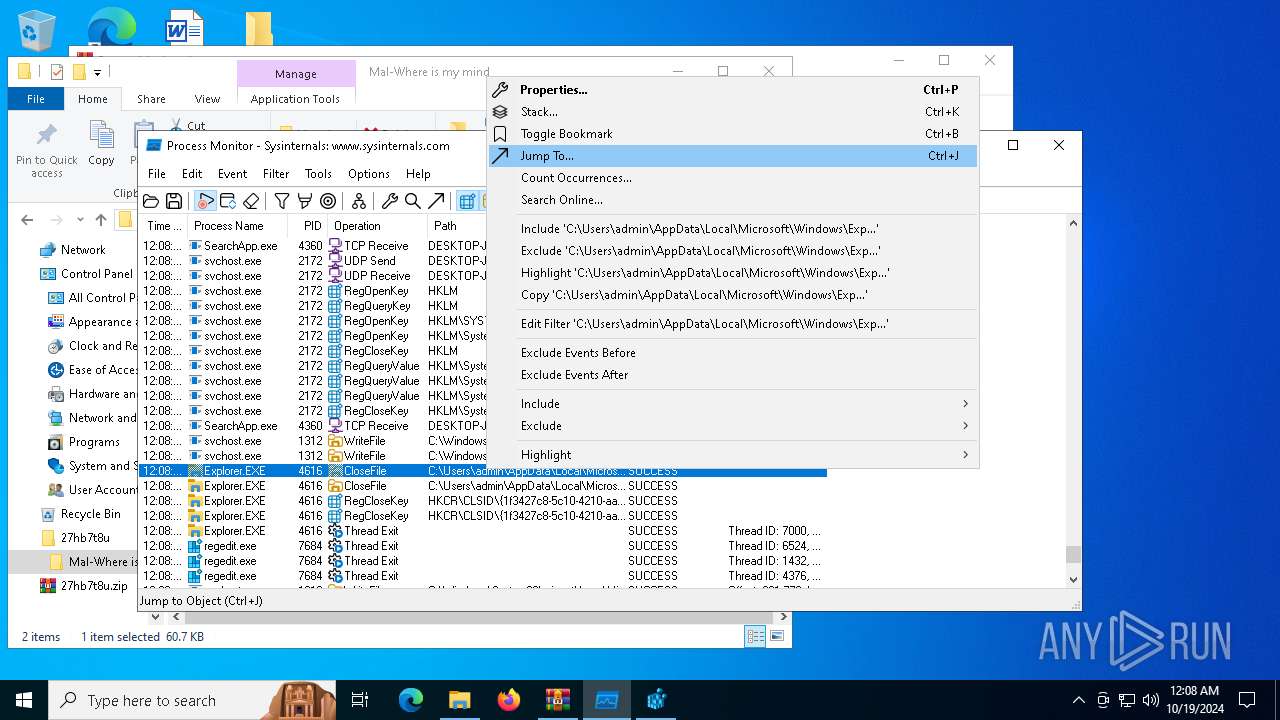Click Pin to Quick access button
The height and width of the screenshot is (720, 1280).
point(46,150)
